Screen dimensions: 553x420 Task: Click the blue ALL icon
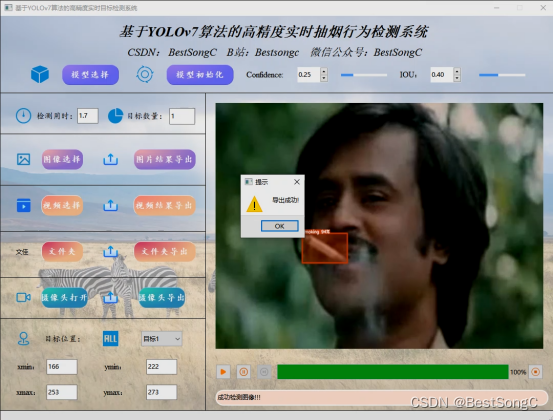tap(110, 339)
